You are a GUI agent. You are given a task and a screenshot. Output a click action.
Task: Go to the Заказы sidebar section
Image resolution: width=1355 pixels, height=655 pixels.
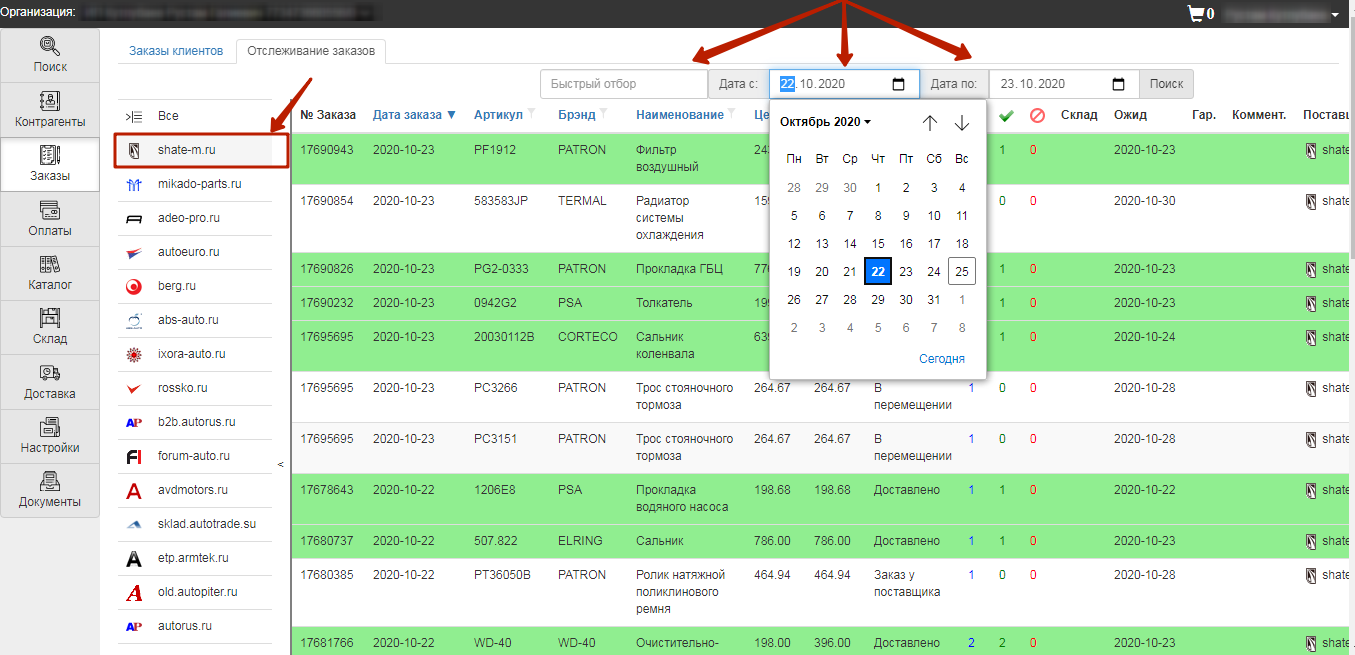click(50, 164)
